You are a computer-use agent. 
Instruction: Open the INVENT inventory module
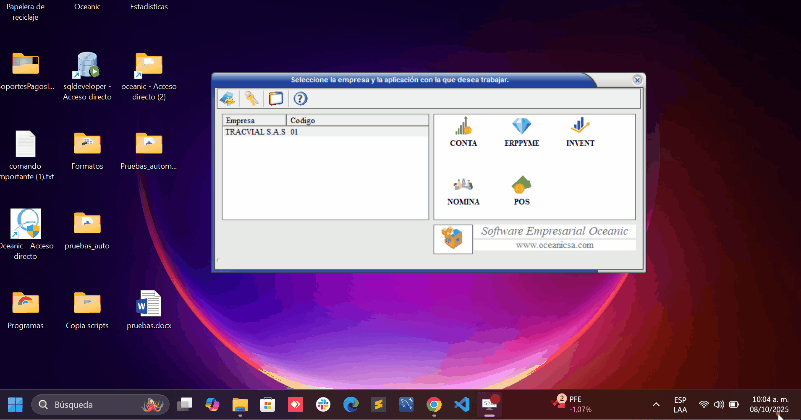[x=580, y=130]
